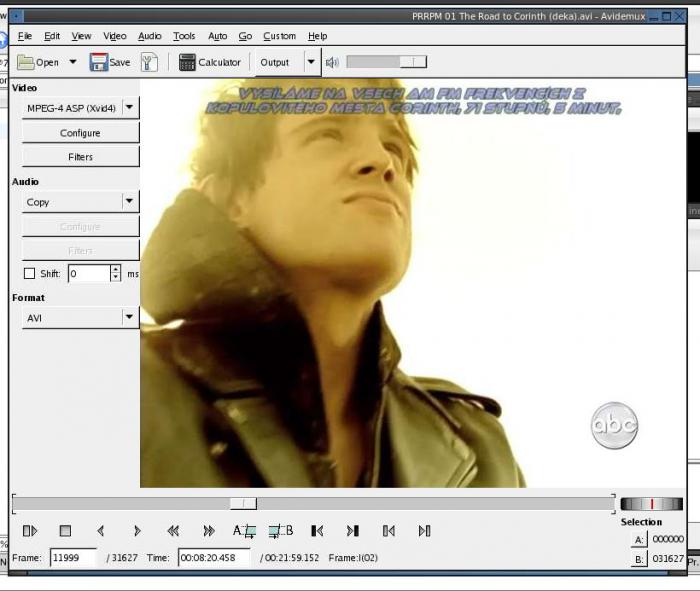Click the disabled Audio Configure button

coord(80,226)
